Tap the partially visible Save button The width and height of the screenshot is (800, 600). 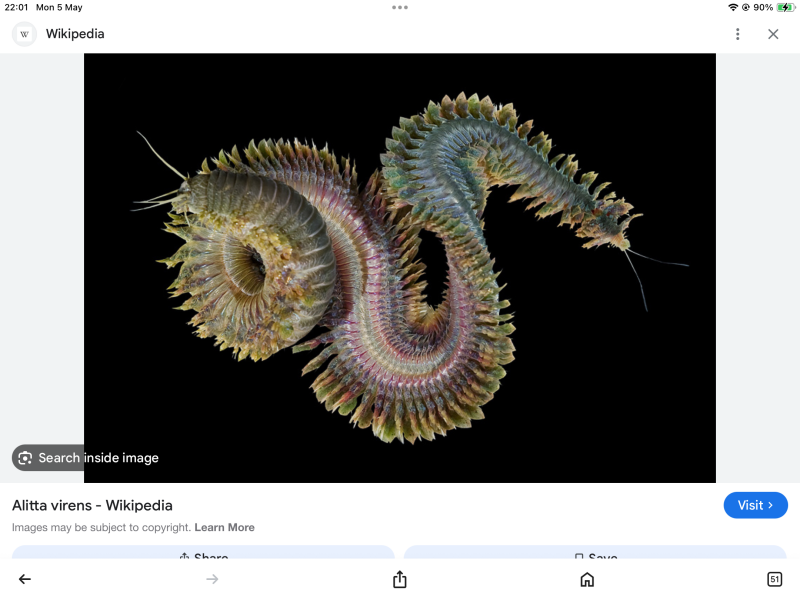pyautogui.click(x=595, y=552)
